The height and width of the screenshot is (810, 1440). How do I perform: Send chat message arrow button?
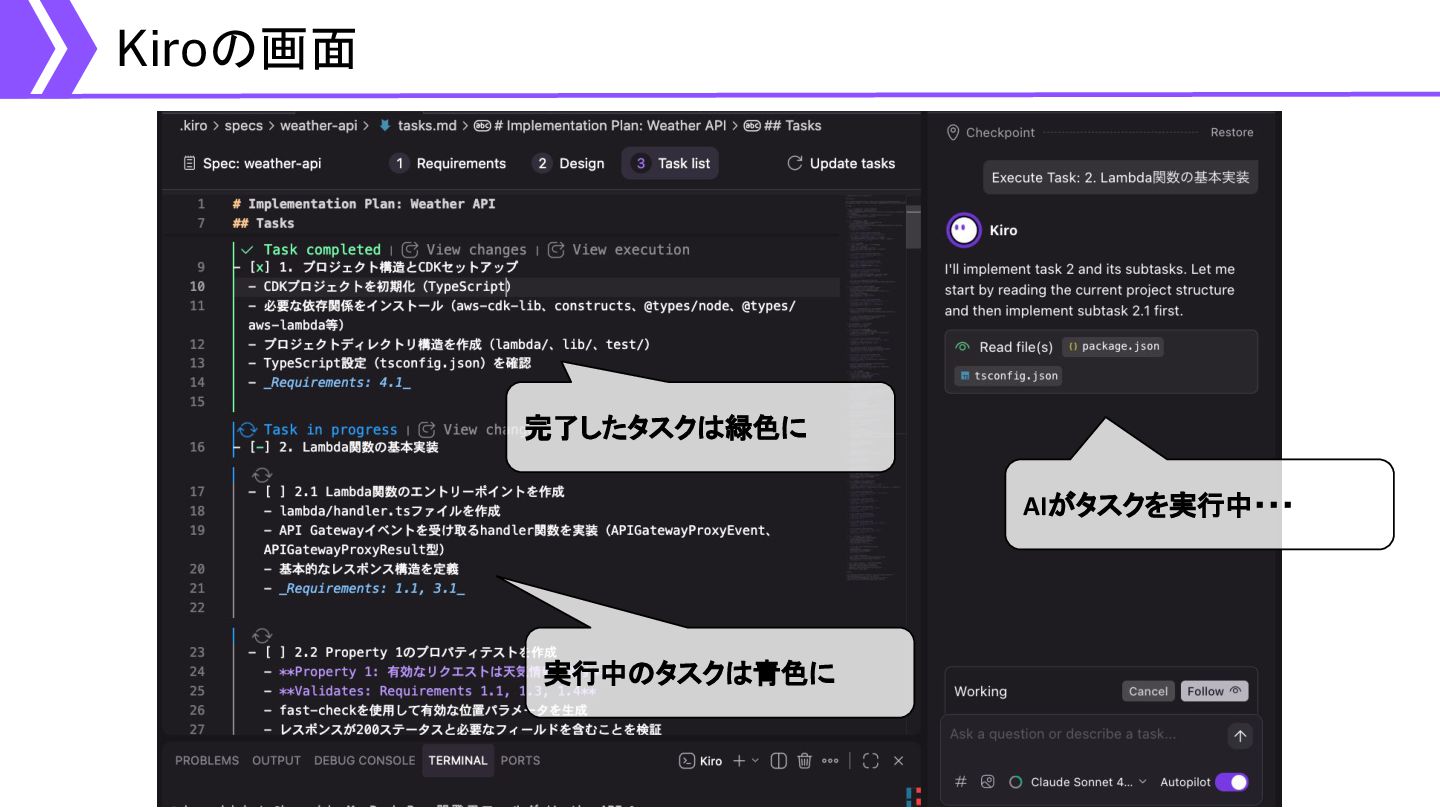point(1240,736)
